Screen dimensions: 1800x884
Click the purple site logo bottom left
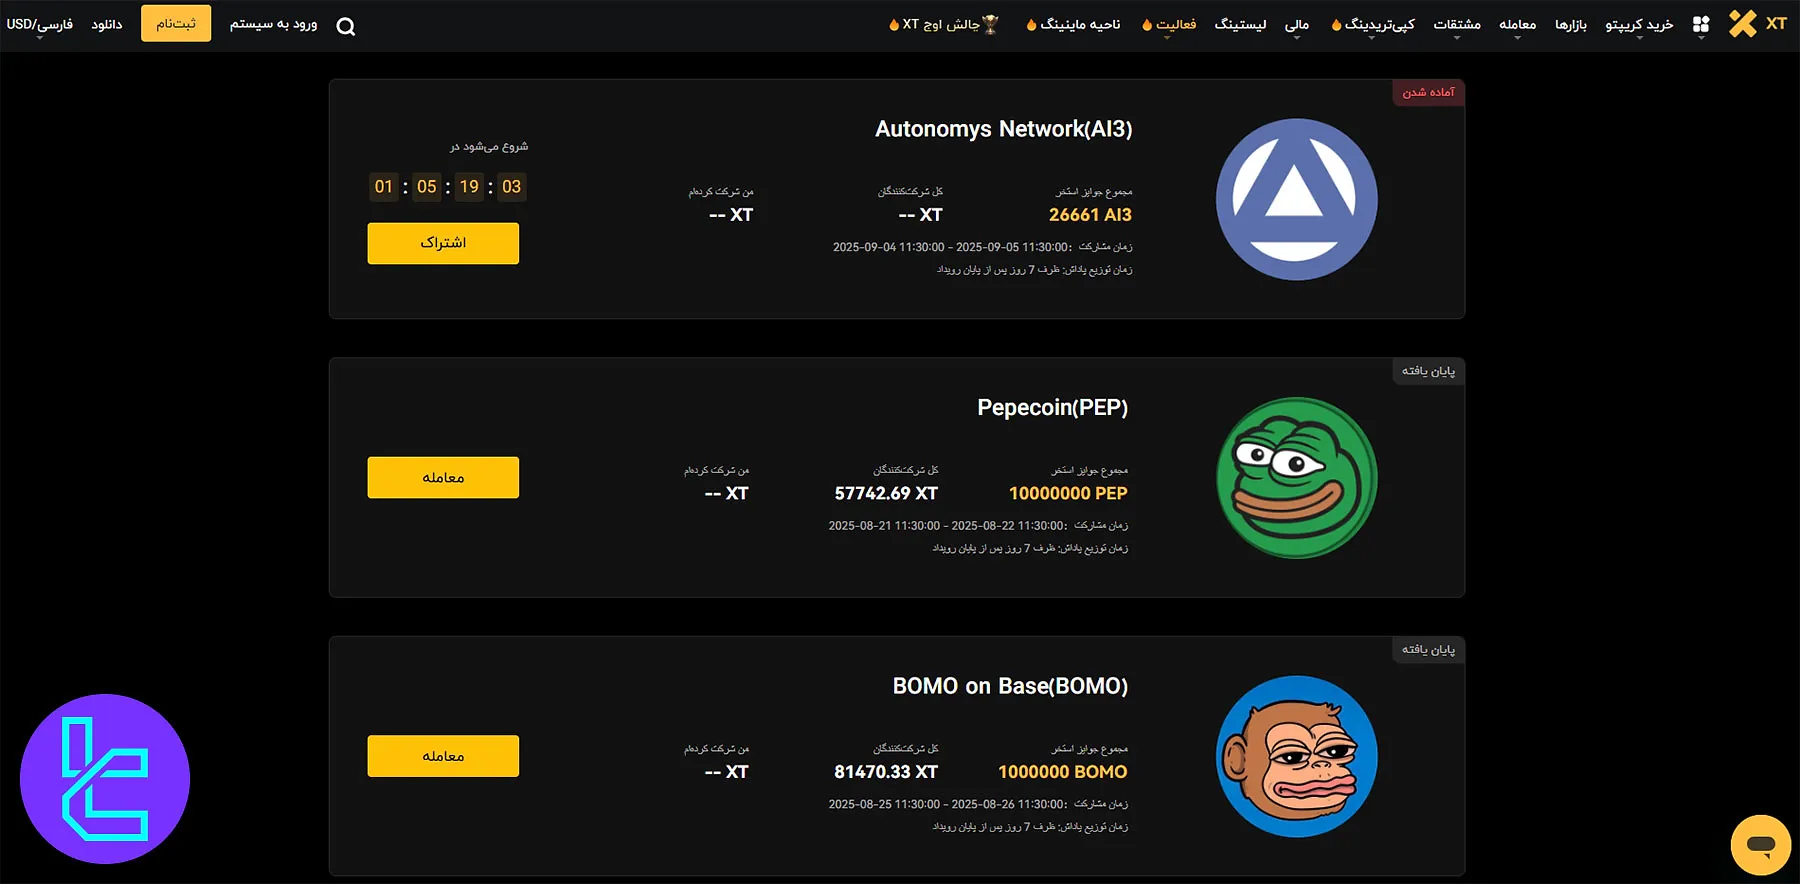pos(105,781)
